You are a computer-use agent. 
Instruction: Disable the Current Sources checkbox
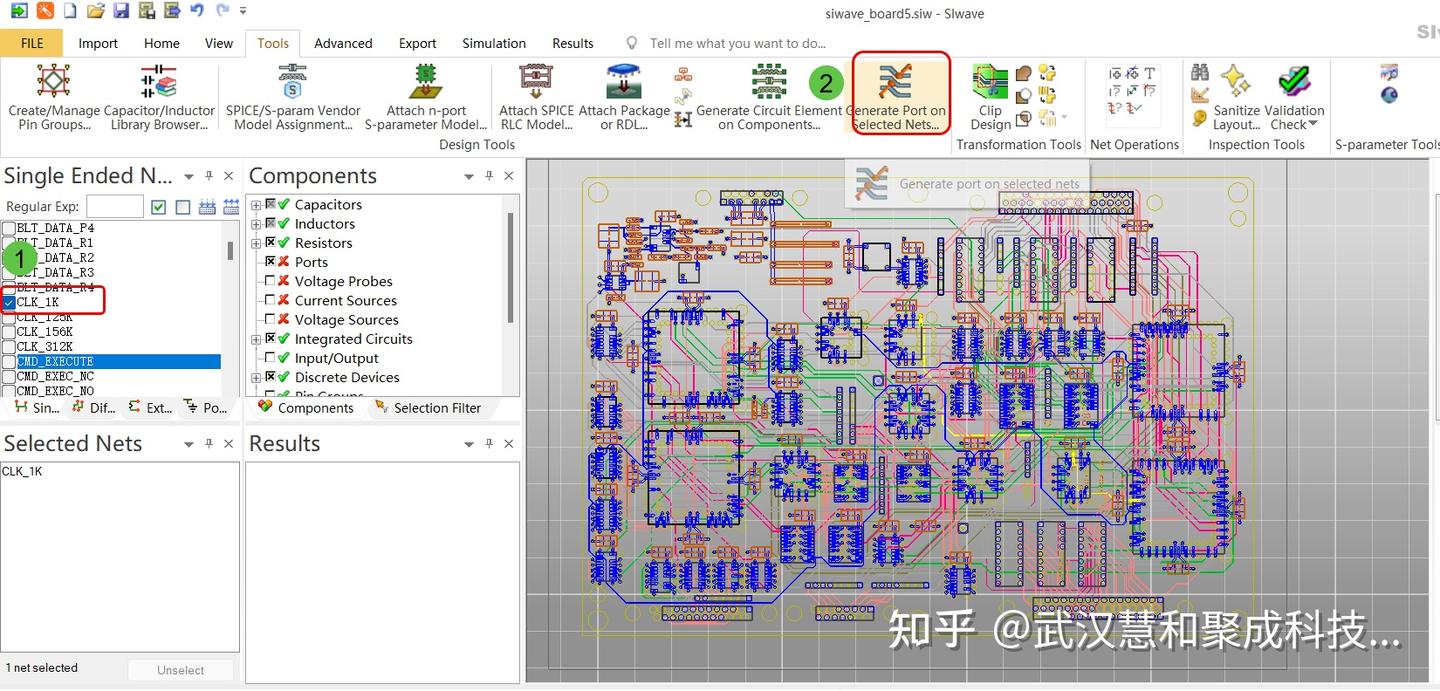click(x=268, y=300)
